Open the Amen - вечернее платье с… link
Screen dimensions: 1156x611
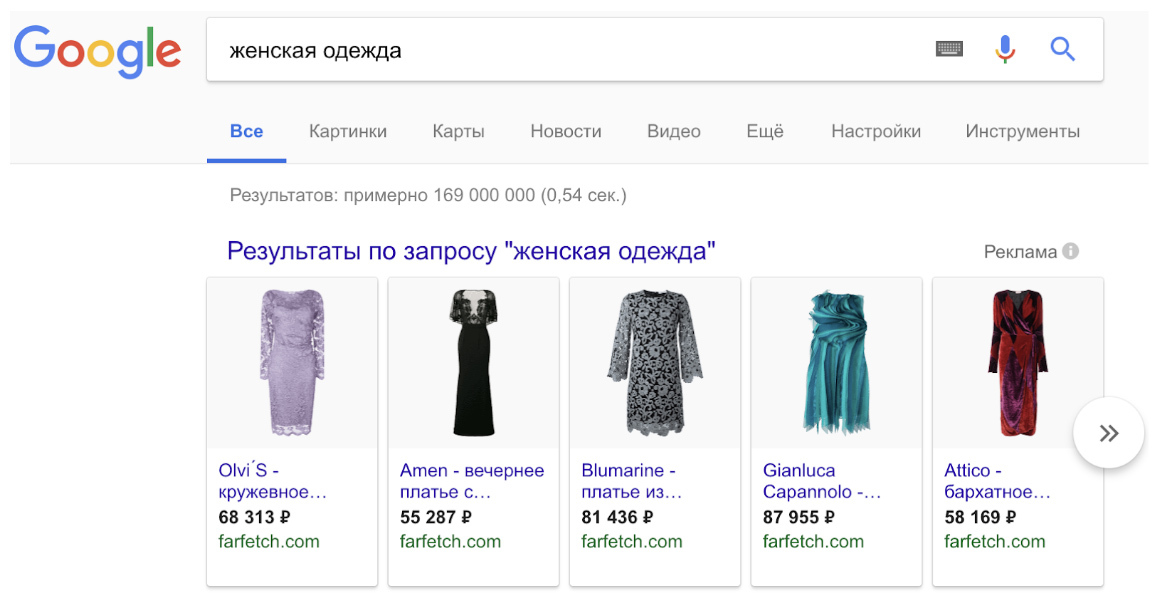click(x=472, y=481)
